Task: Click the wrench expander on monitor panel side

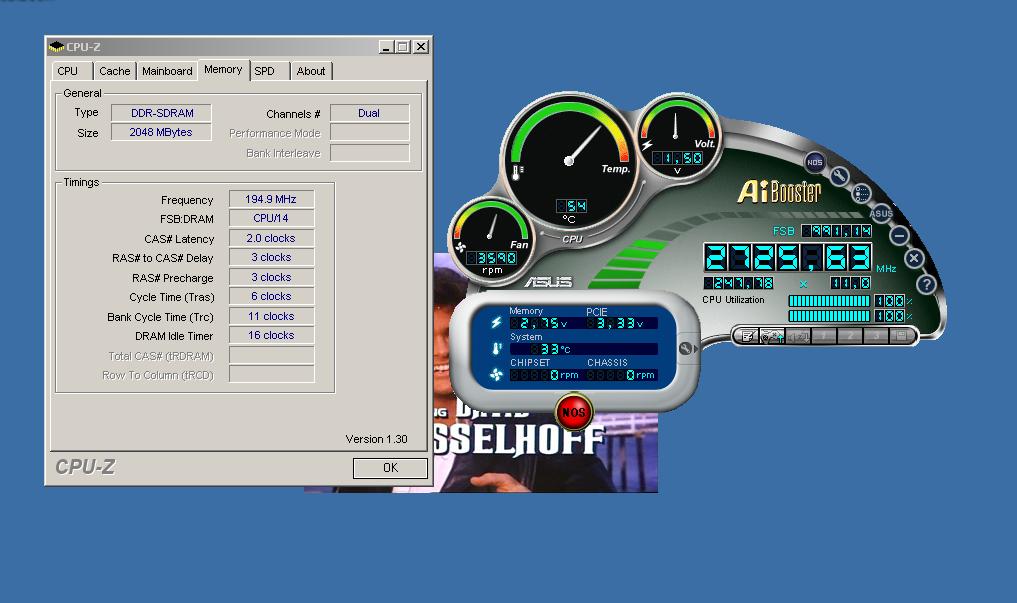Action: 687,349
